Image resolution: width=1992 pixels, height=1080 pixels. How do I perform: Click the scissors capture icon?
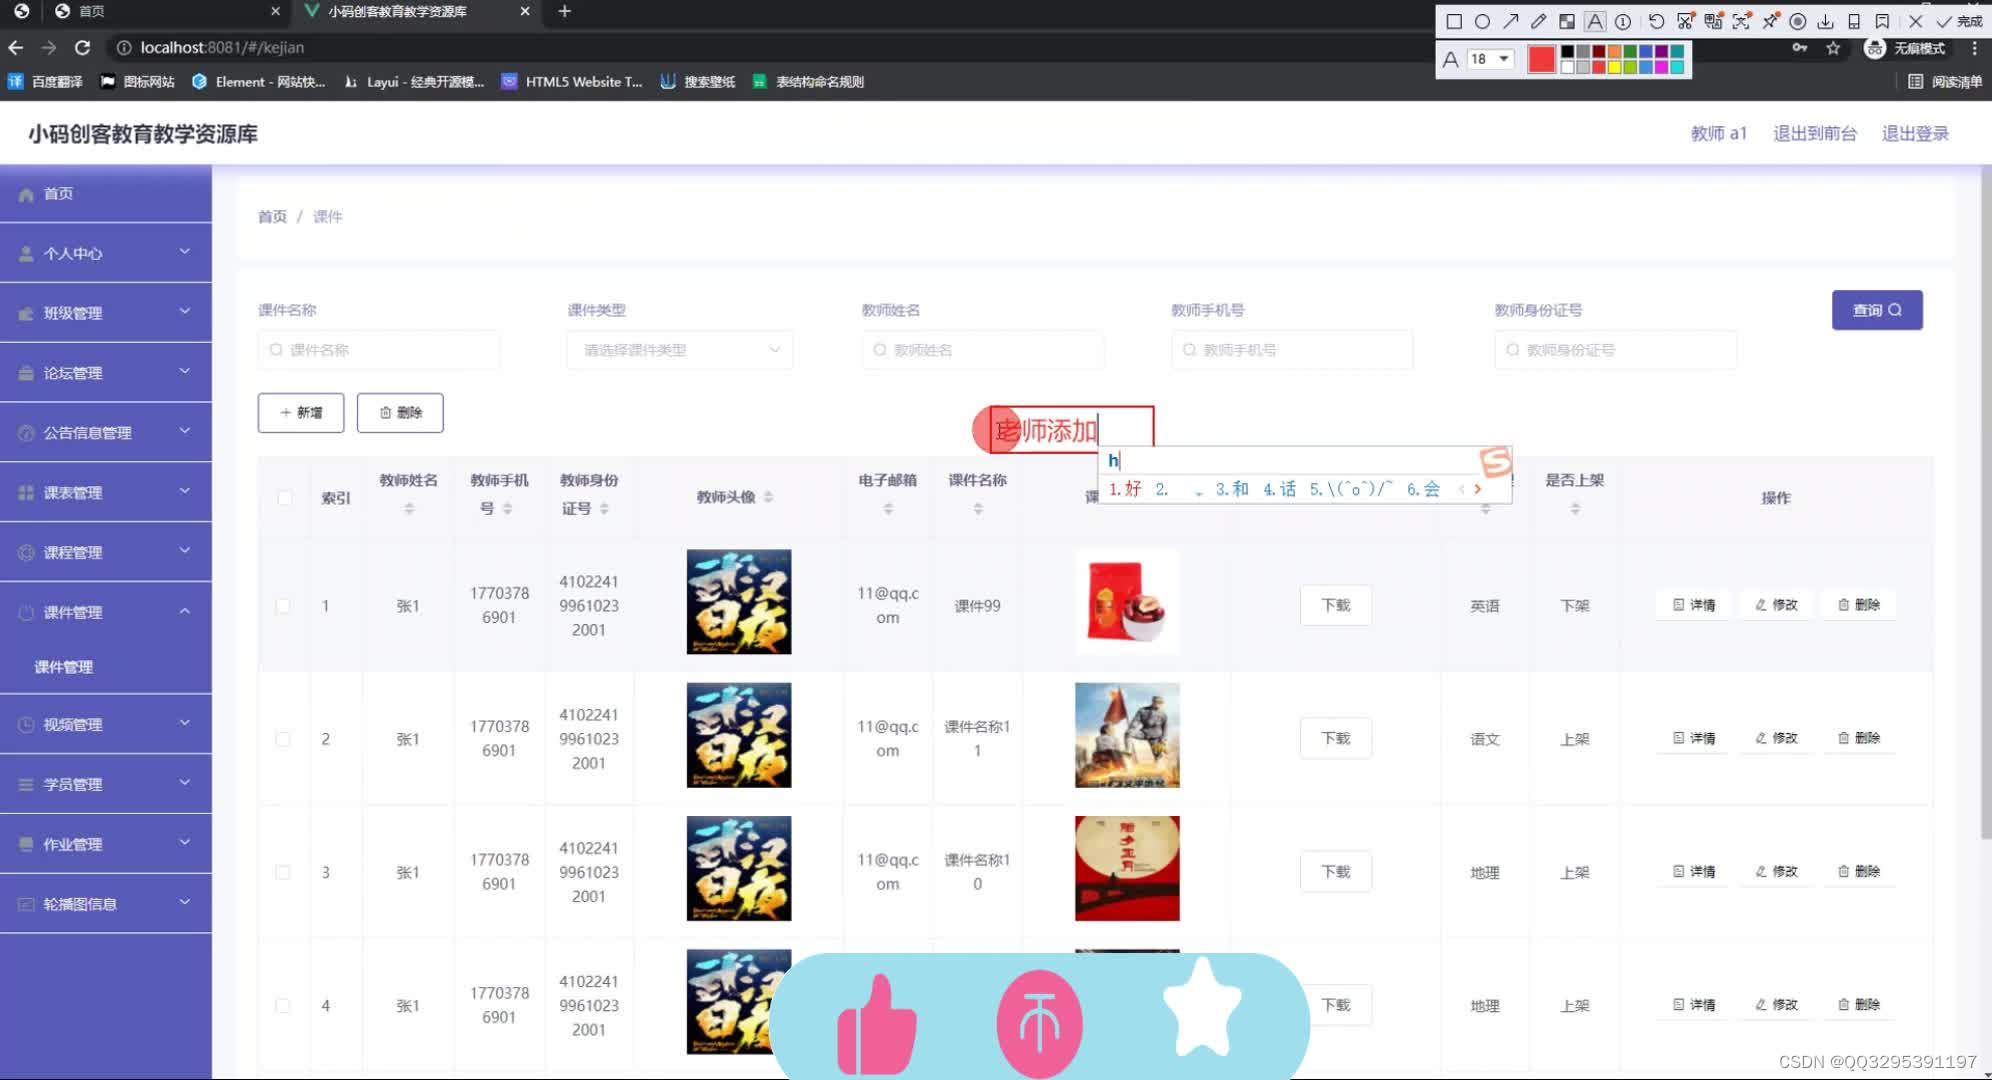1685,21
